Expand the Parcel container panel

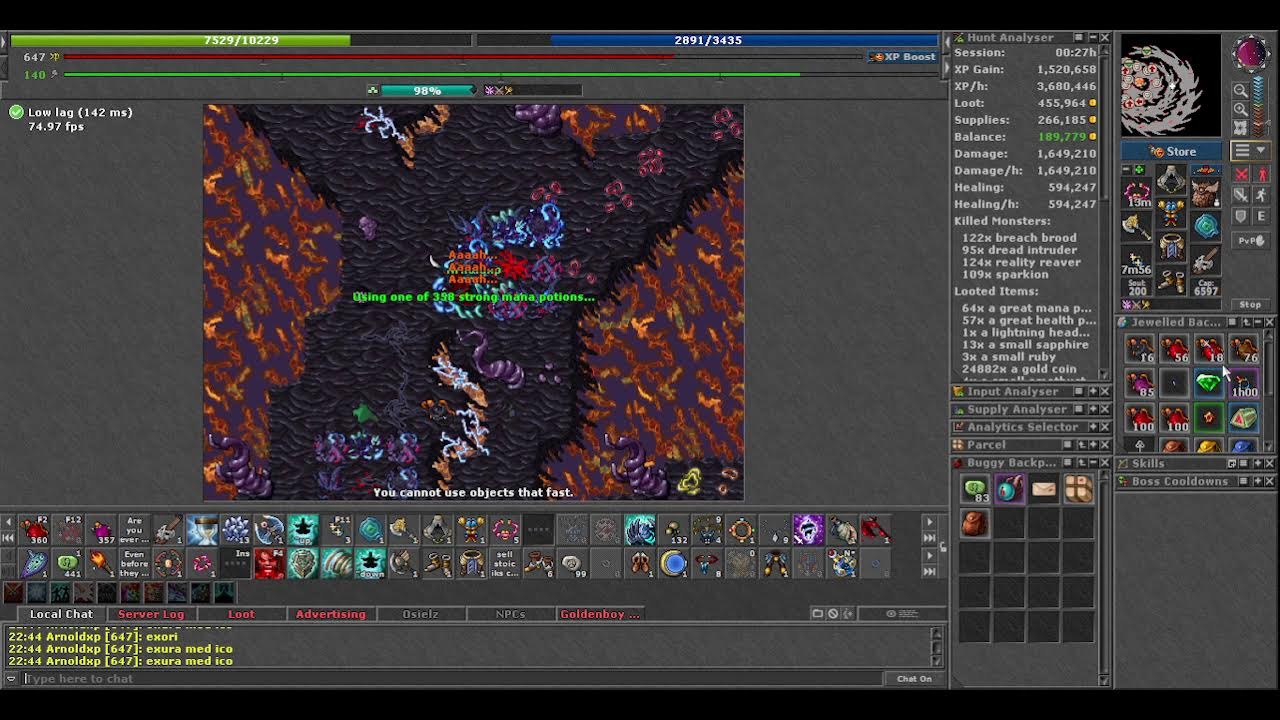point(1093,445)
